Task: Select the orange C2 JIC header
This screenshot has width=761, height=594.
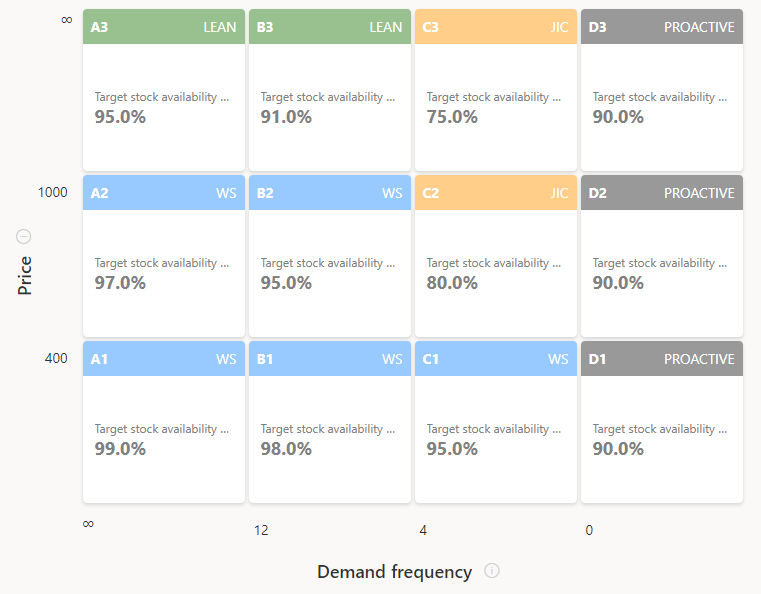Action: pyautogui.click(x=496, y=193)
